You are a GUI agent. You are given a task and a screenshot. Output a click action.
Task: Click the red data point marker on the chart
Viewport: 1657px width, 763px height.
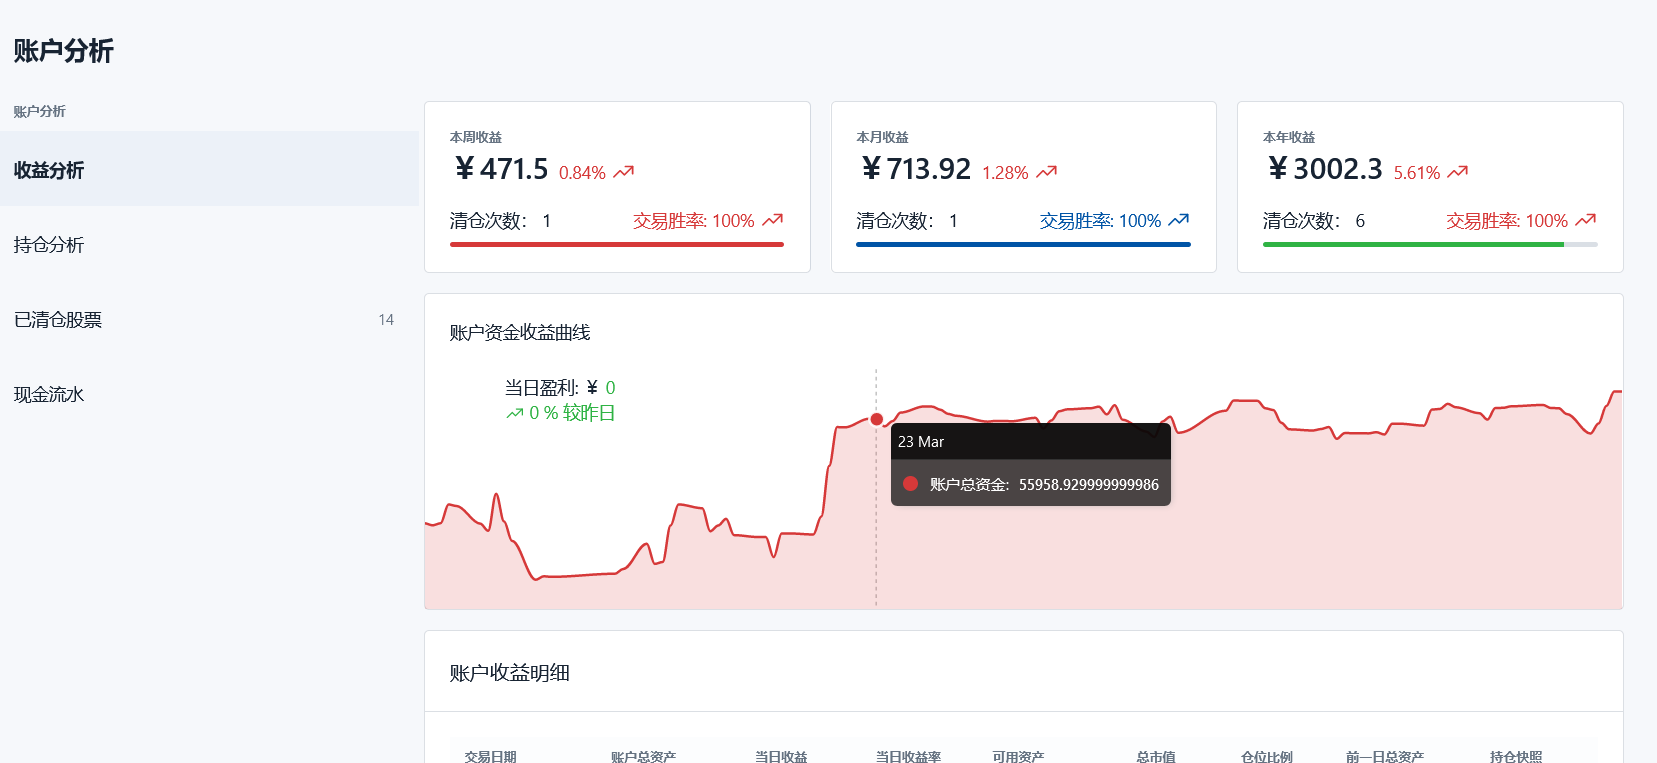tap(877, 419)
